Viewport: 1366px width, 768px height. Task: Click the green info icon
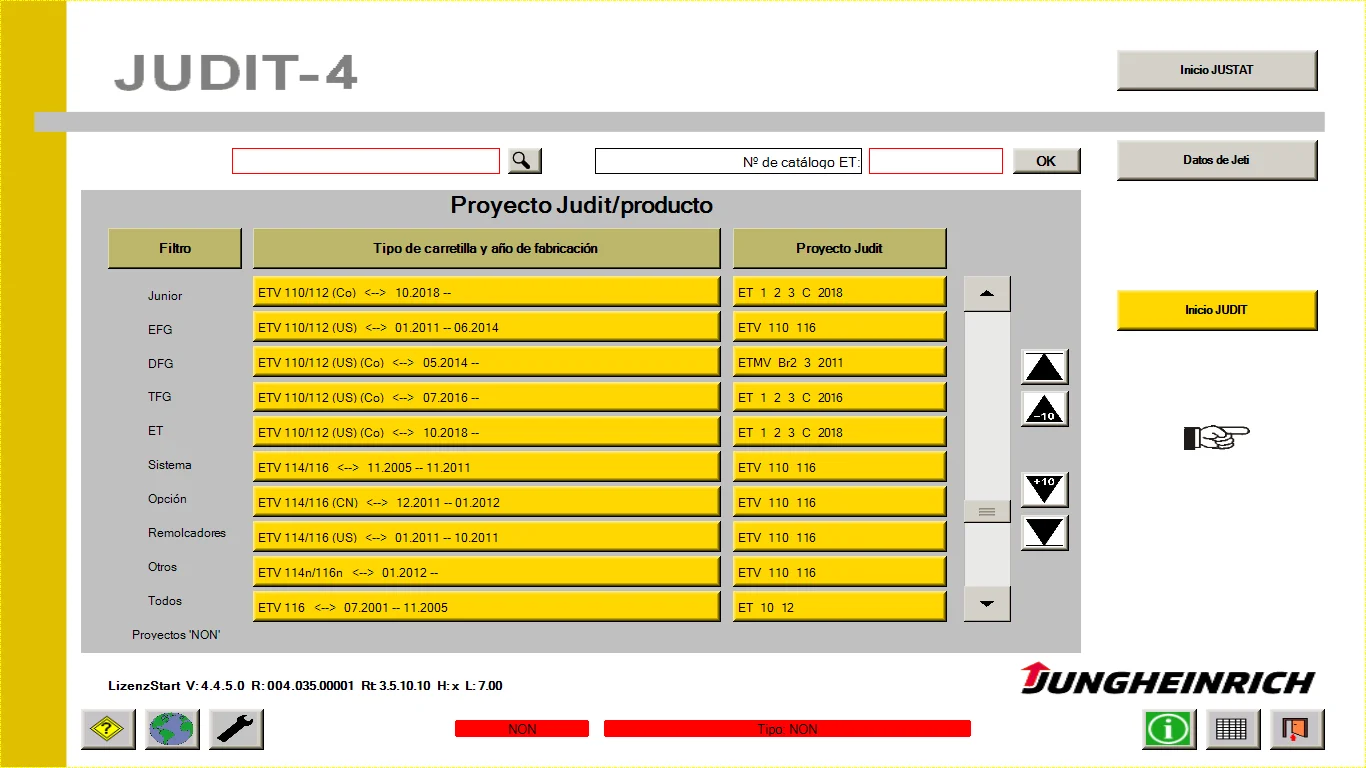coord(1168,729)
